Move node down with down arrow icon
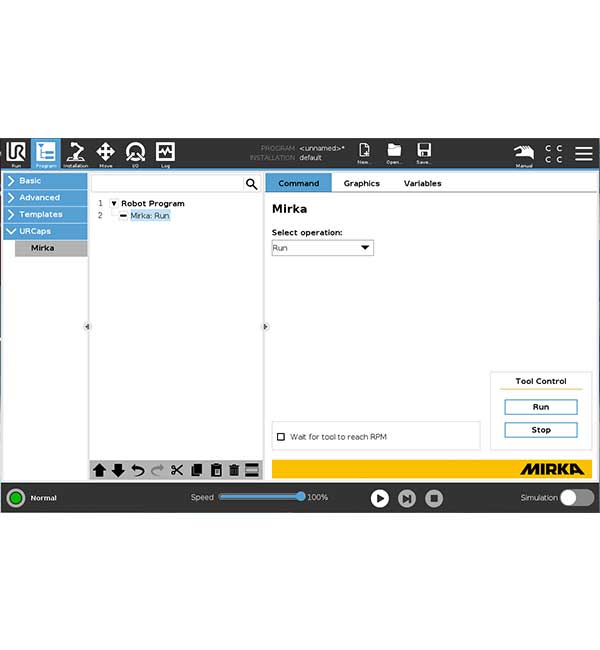The image size is (600, 650). coord(118,470)
